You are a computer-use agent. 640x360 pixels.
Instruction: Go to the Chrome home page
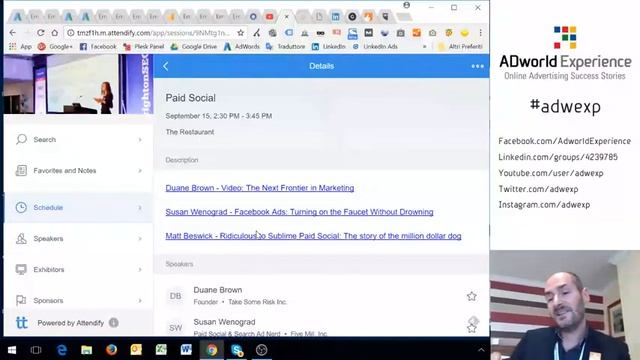54,32
